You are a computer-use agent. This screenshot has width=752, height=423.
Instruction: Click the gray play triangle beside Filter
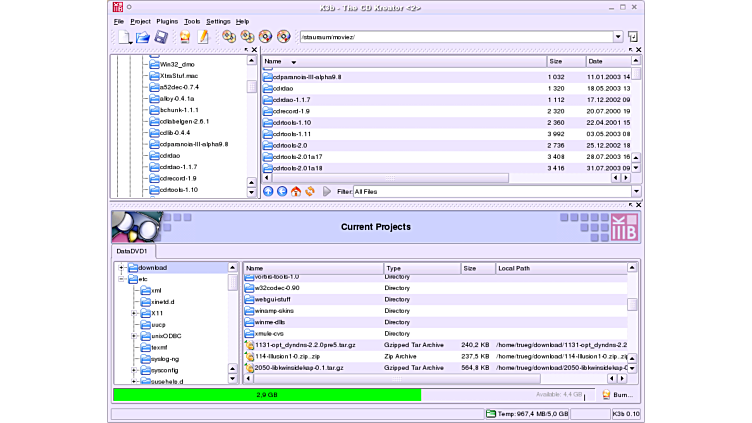327,191
